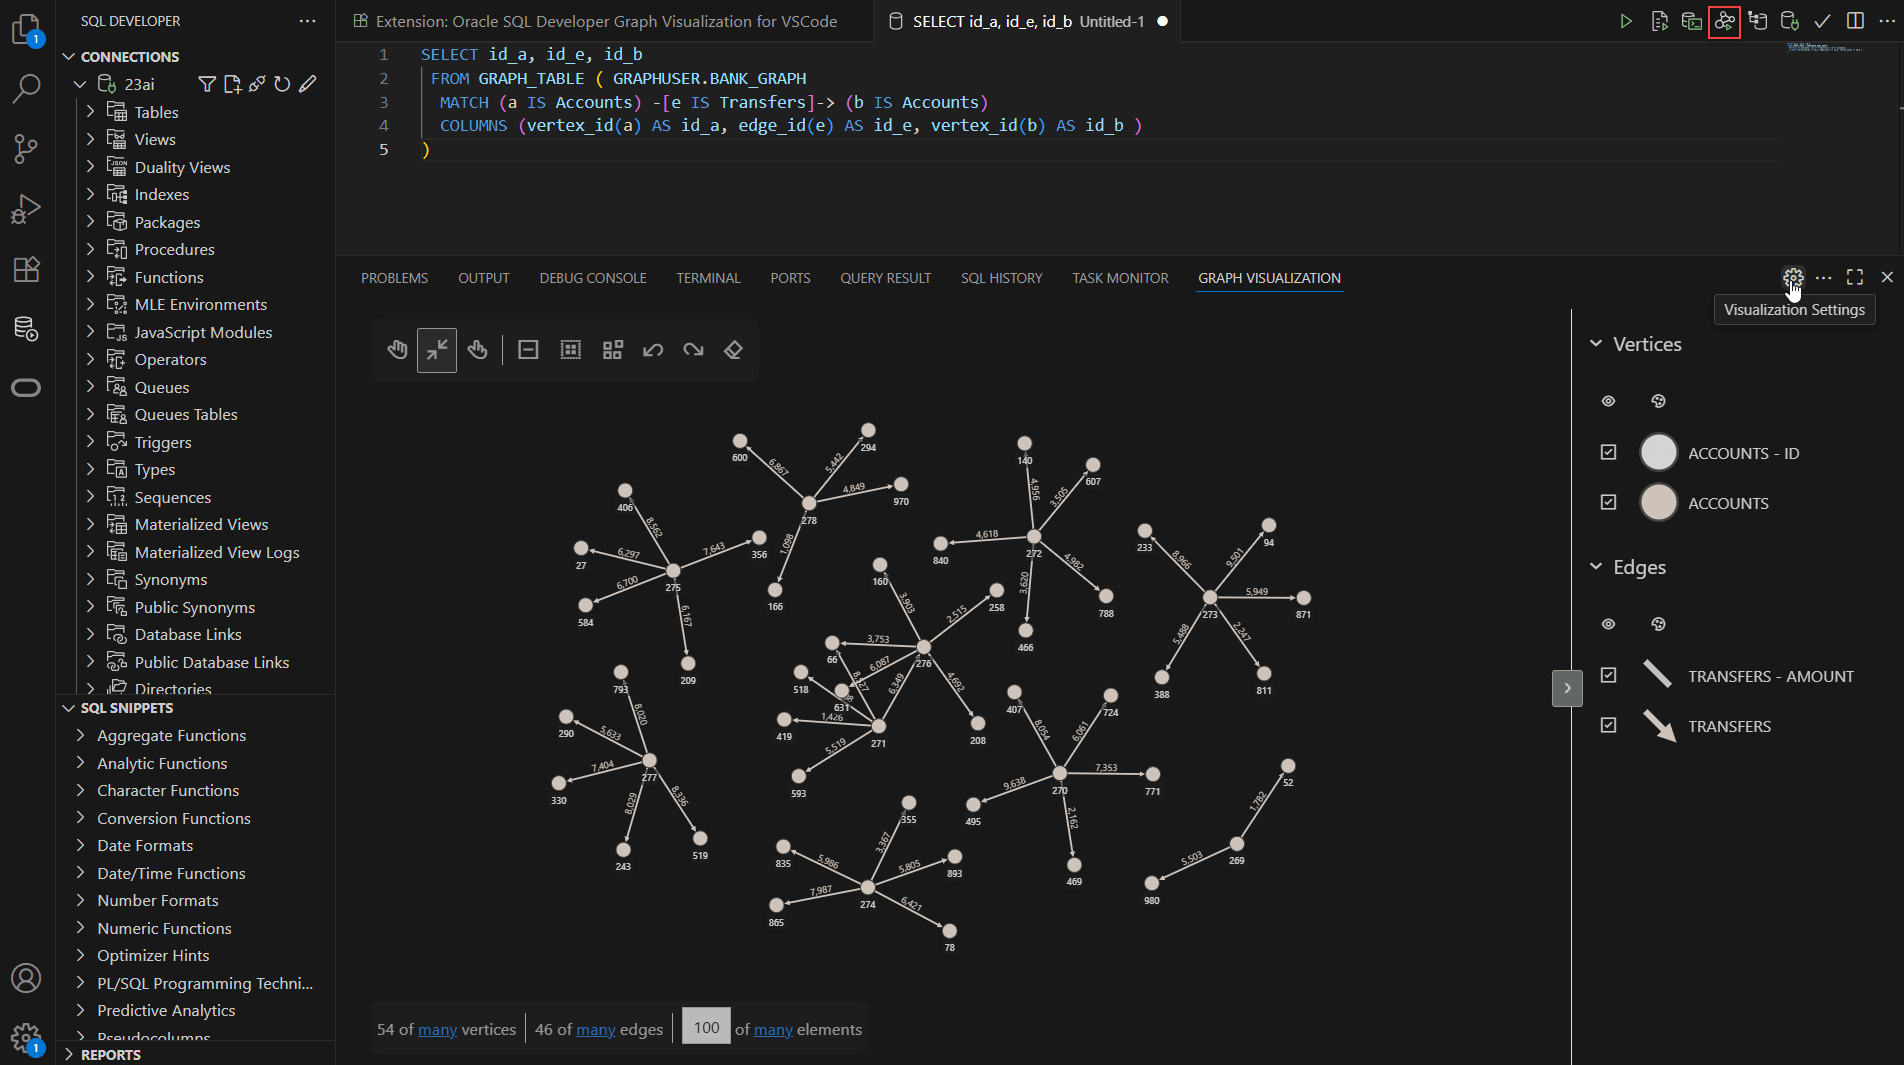
Task: Open Extensions view in activity bar
Action: point(26,269)
